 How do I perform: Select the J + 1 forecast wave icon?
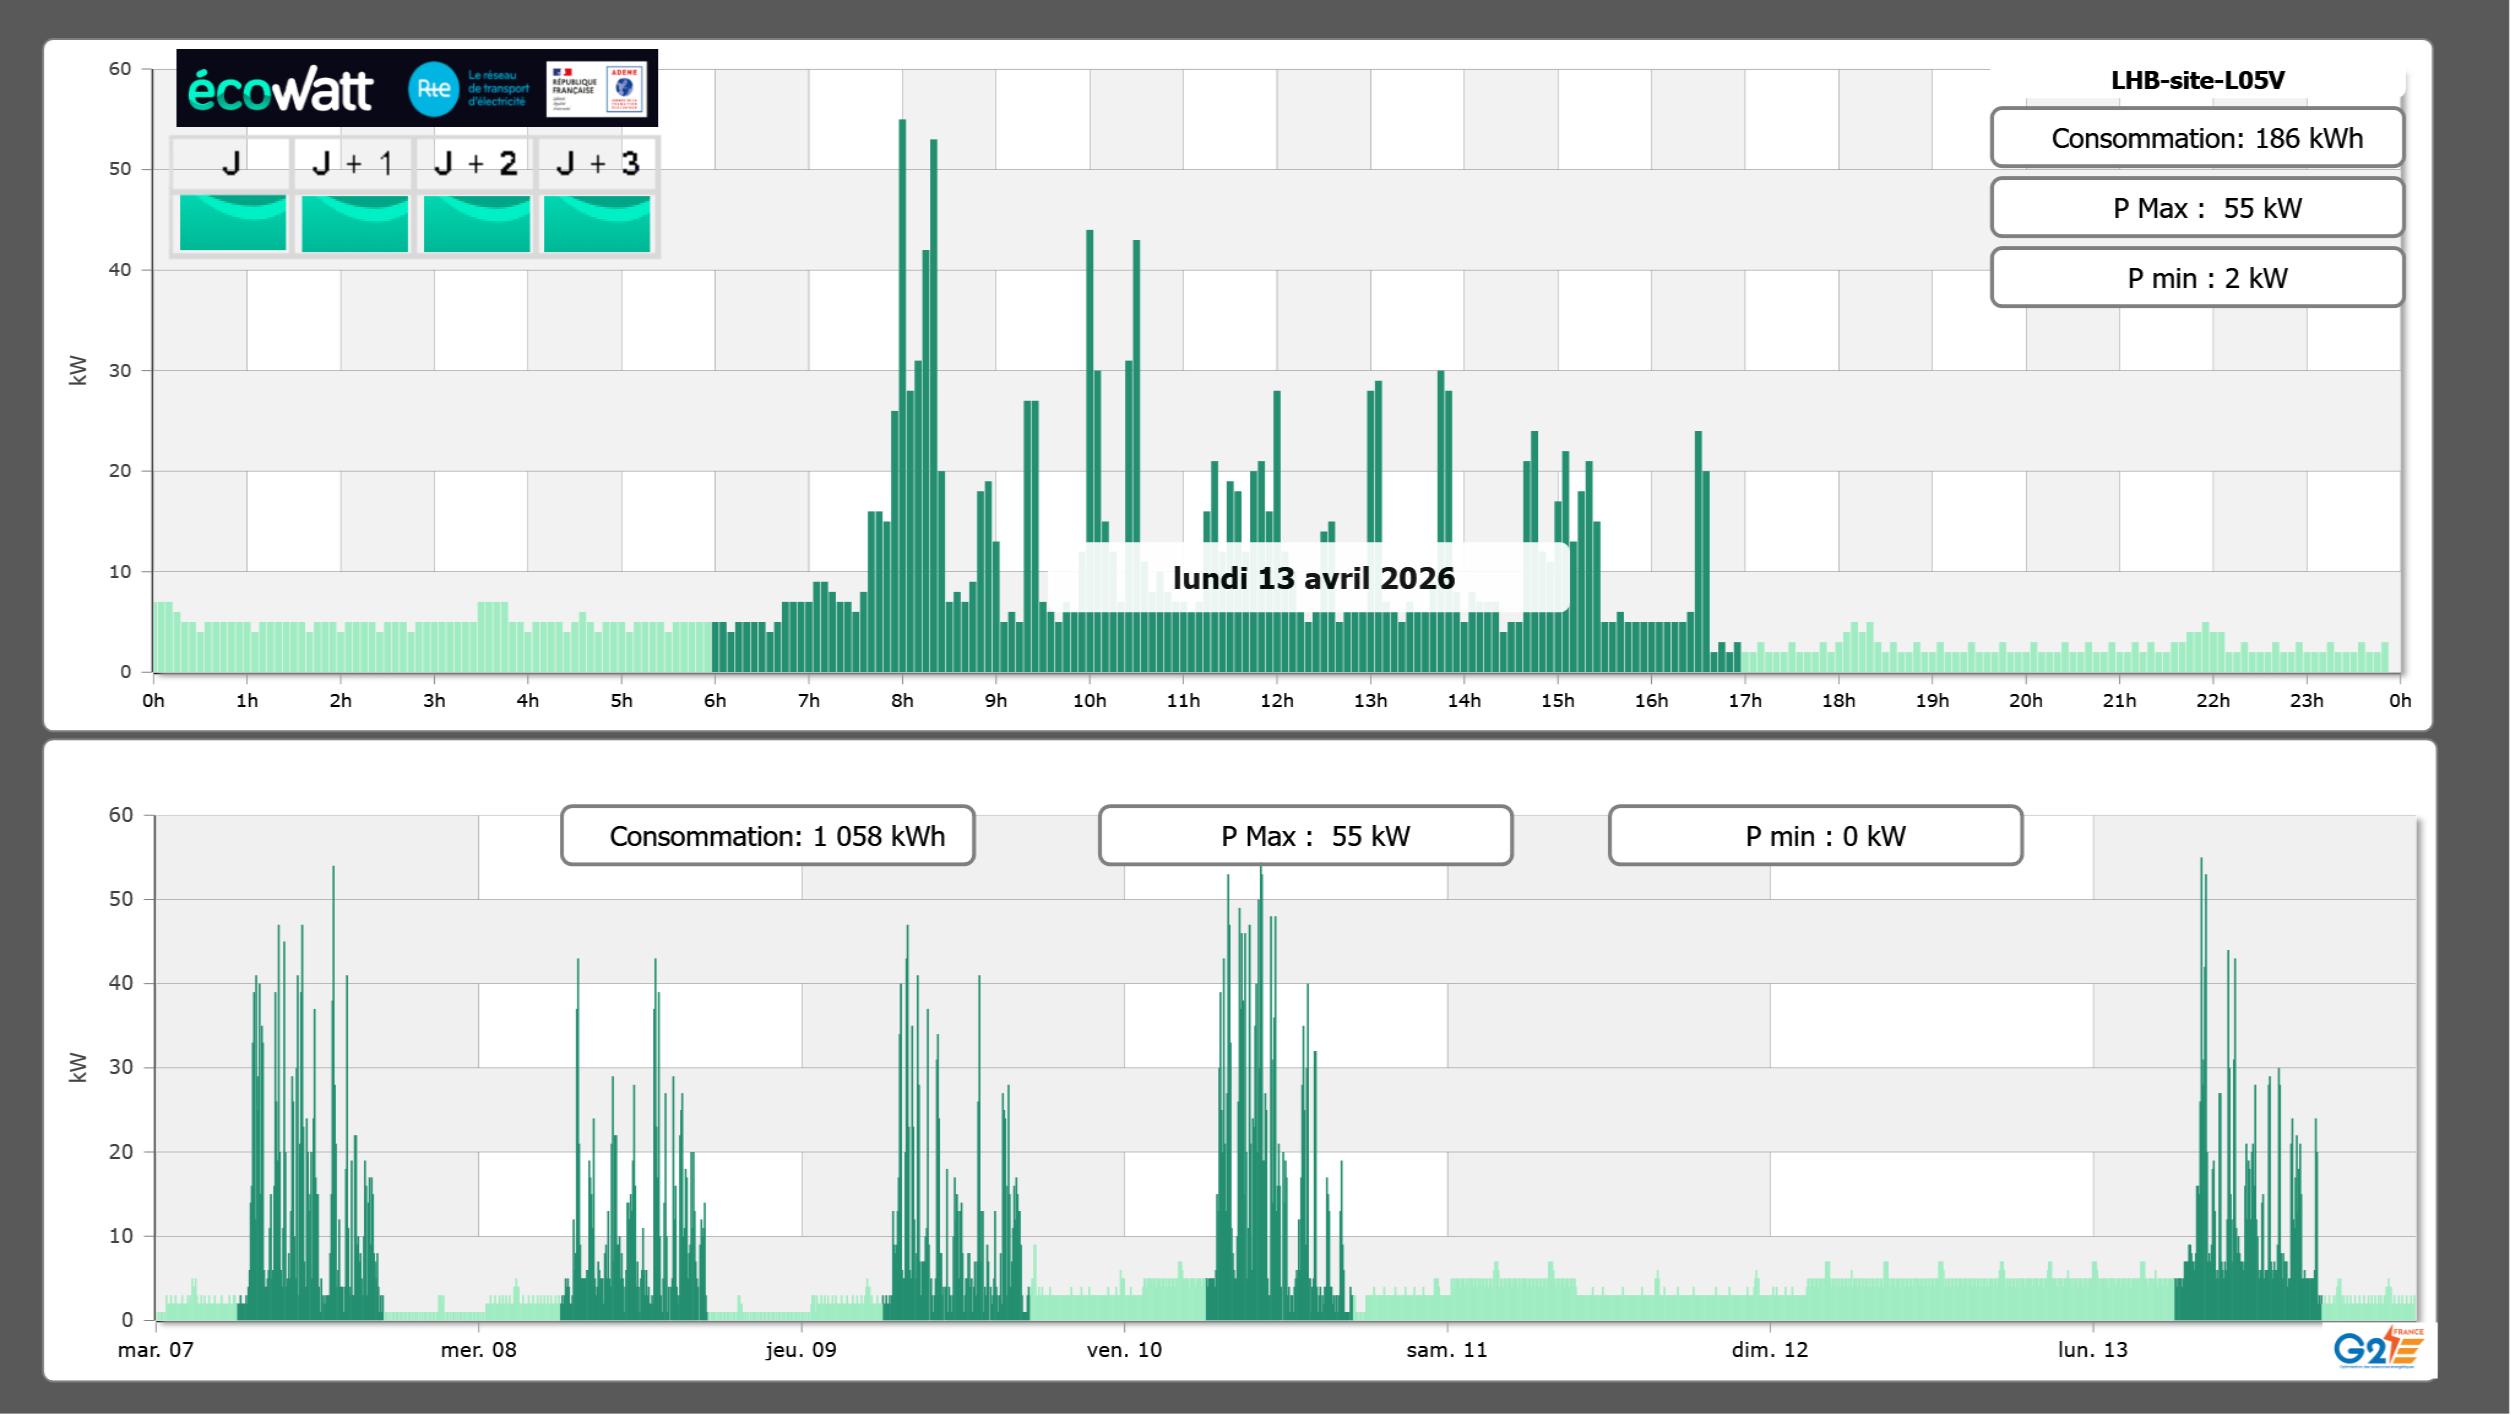(354, 222)
